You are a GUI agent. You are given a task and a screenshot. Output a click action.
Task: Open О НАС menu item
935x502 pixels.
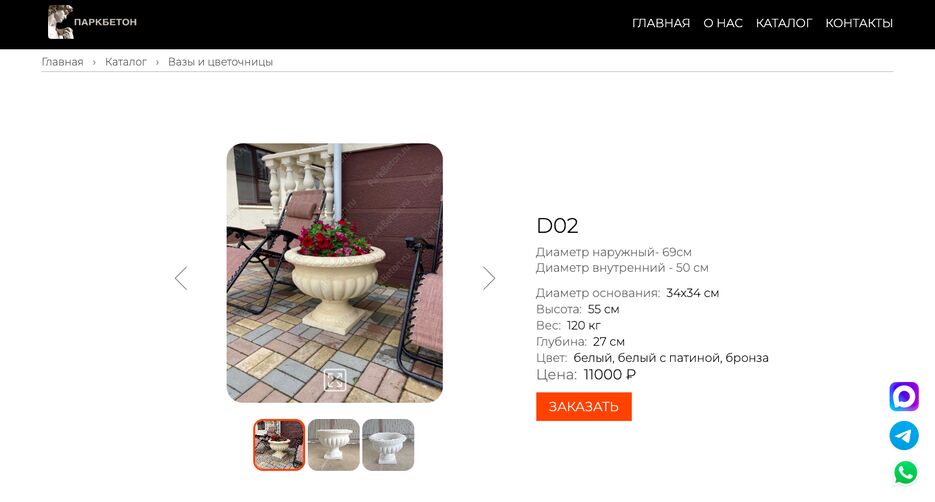coord(723,23)
